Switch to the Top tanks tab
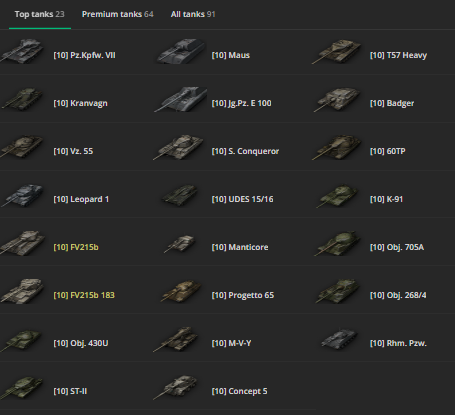The height and width of the screenshot is (415, 455). [x=40, y=14]
